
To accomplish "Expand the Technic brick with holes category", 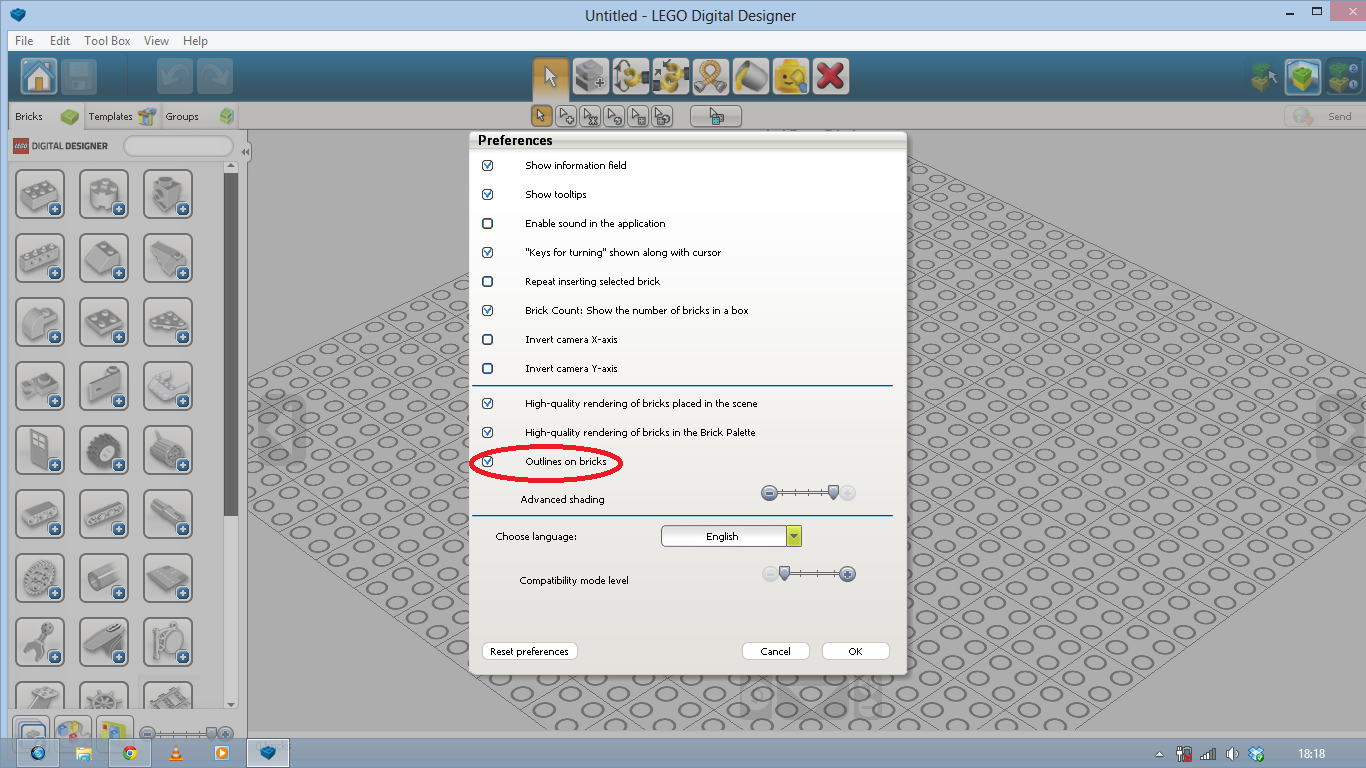I will point(40,258).
